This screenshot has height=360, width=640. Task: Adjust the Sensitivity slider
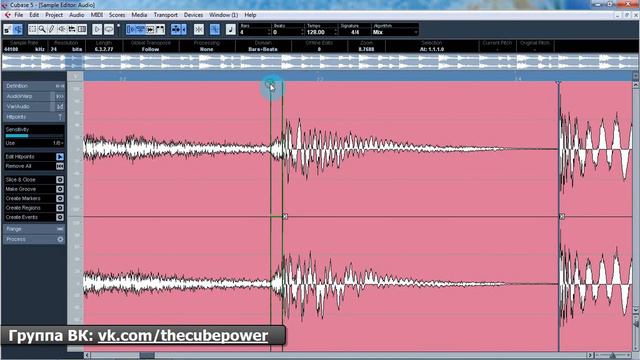click(x=34, y=136)
